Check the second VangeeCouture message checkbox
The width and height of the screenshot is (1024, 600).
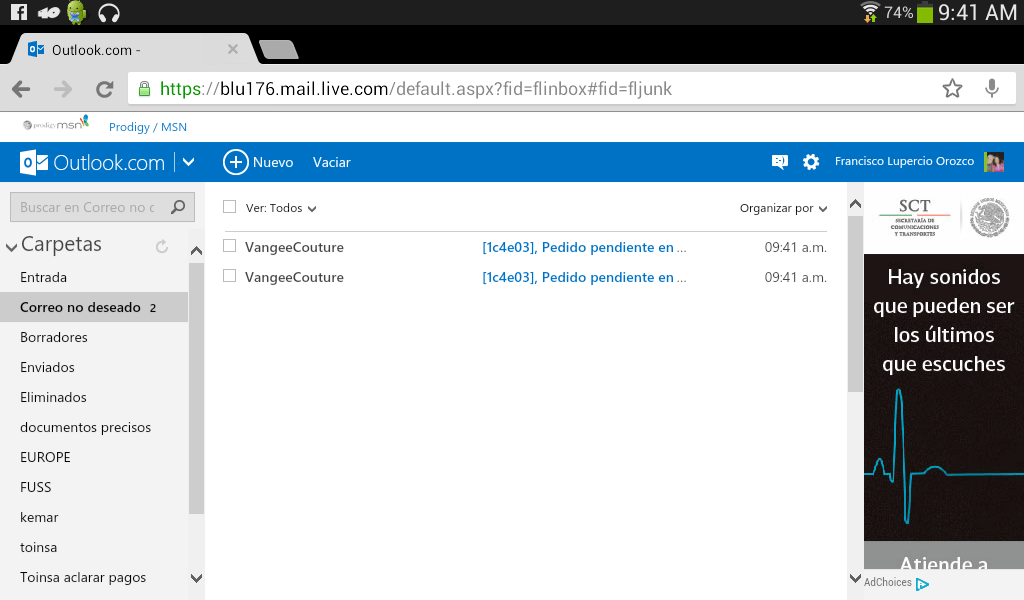tap(229, 276)
